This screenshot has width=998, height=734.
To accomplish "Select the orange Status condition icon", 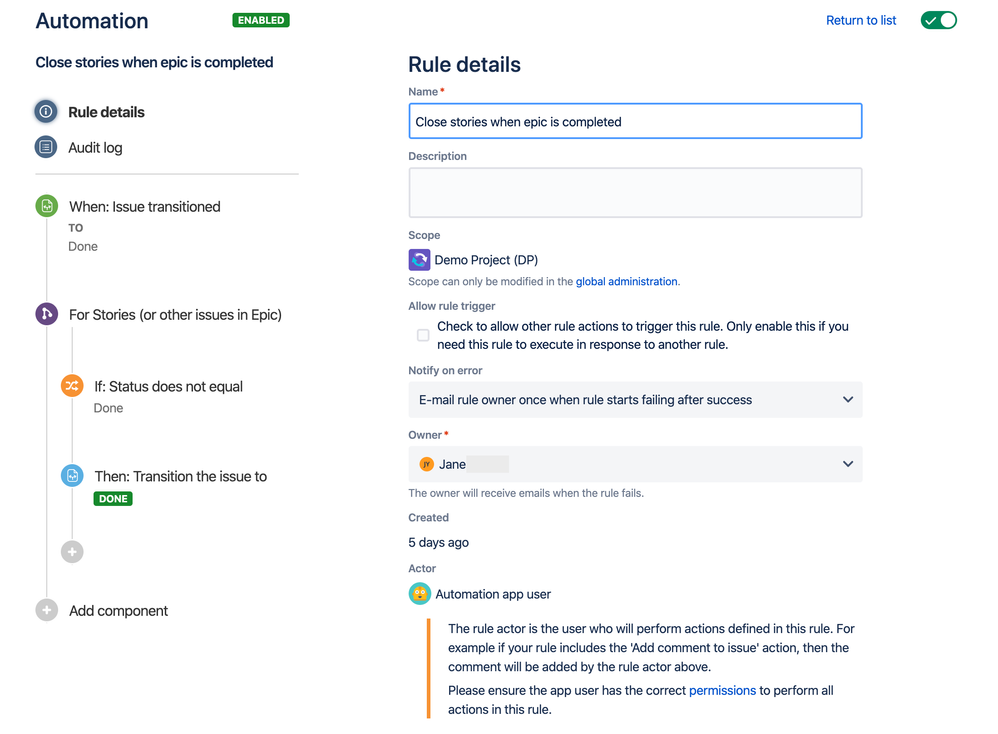I will point(72,386).
